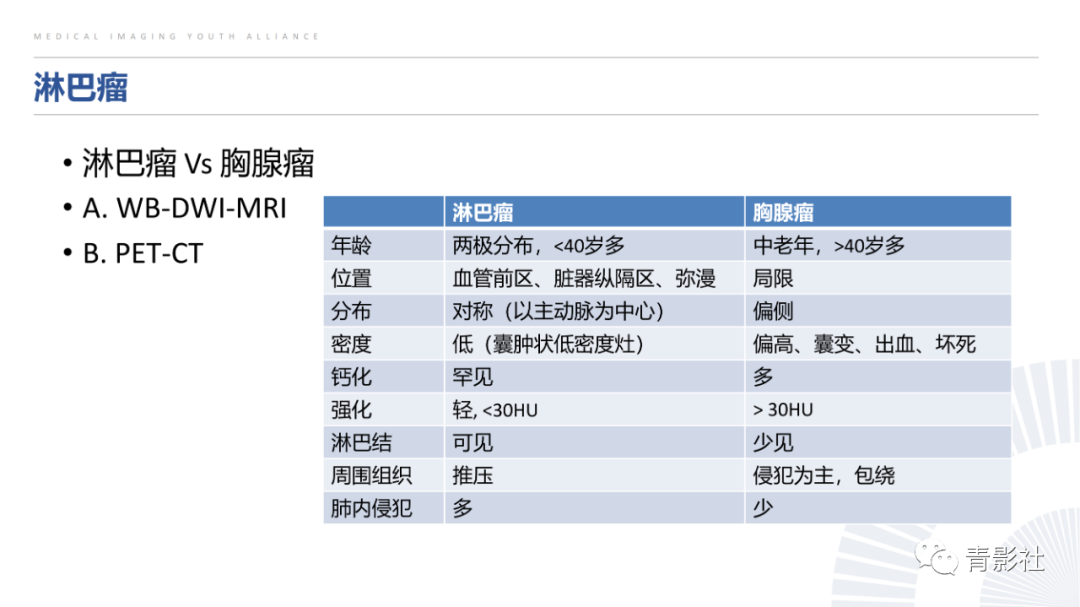Screen dimensions: 1080x607
Task: Select cell 少见
Action: coord(878,442)
